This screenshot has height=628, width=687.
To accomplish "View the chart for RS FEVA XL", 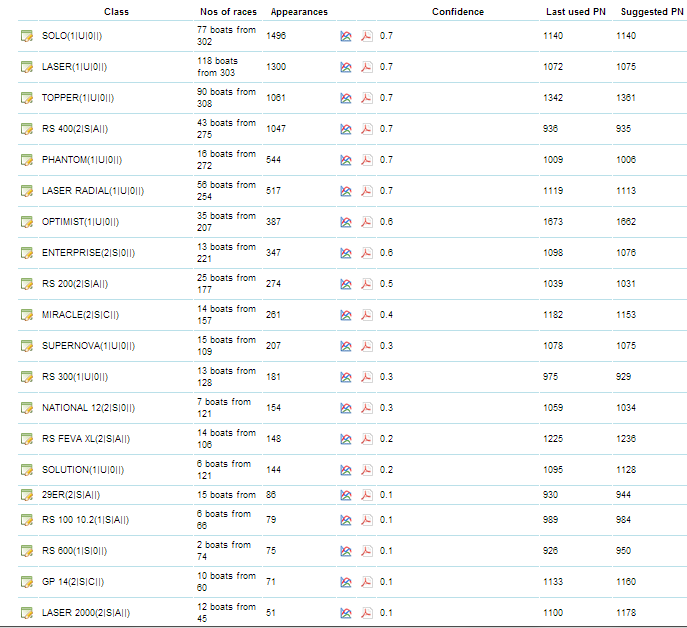I will pos(346,439).
